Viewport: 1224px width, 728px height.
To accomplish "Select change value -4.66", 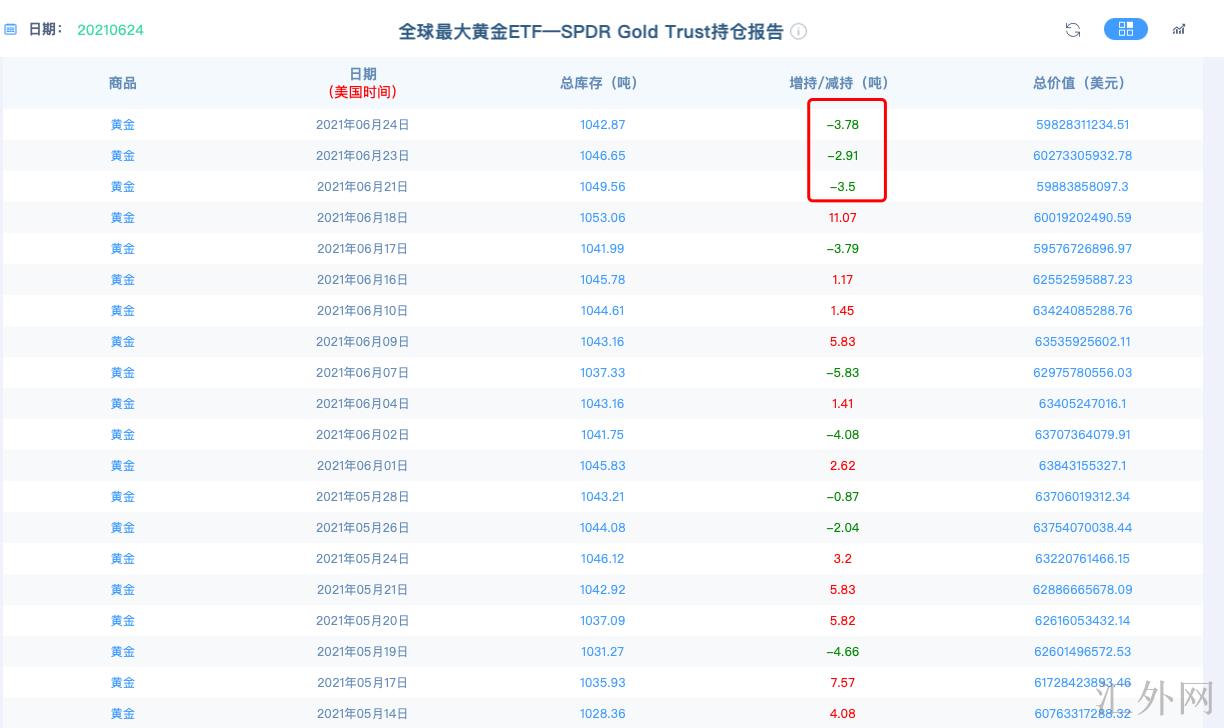I will point(842,652).
